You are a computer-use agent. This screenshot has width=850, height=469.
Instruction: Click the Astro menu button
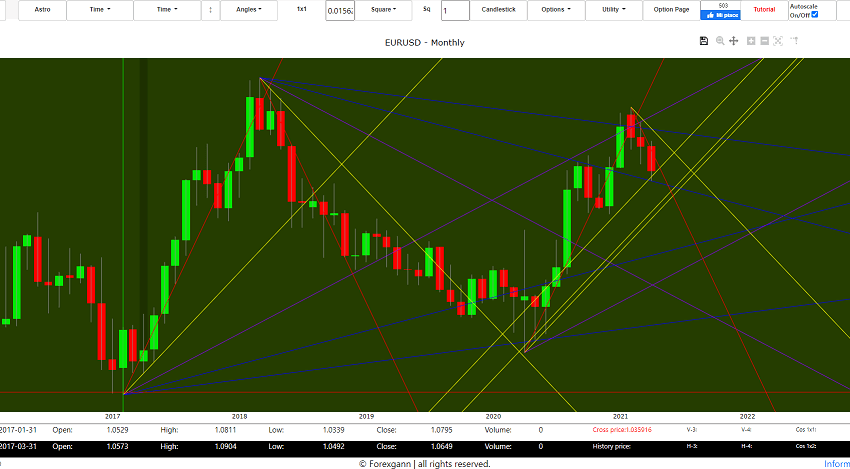[x=42, y=10]
